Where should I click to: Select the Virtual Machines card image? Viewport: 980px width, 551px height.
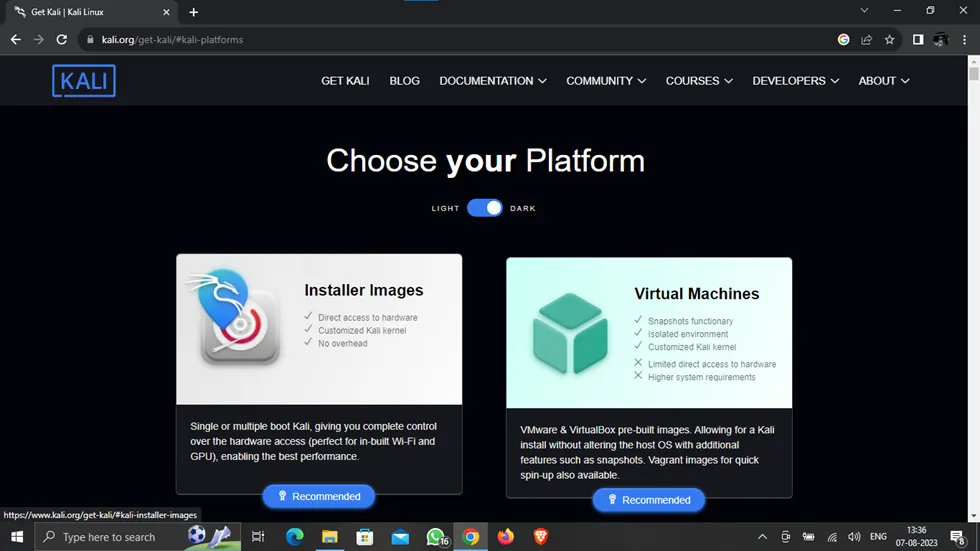570,333
